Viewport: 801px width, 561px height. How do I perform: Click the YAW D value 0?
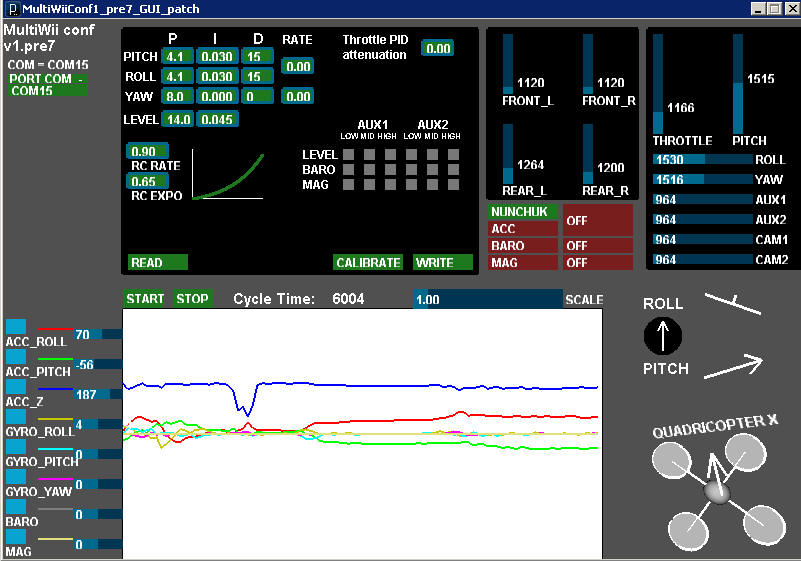[257, 96]
